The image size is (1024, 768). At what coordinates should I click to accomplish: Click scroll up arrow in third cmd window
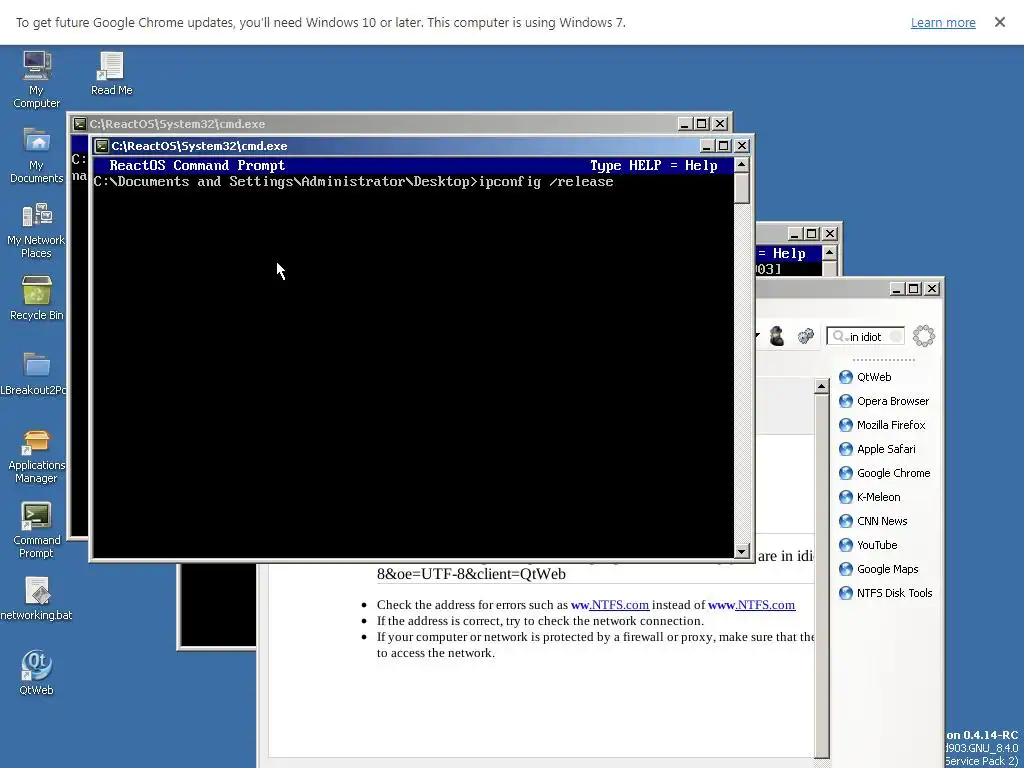point(829,253)
